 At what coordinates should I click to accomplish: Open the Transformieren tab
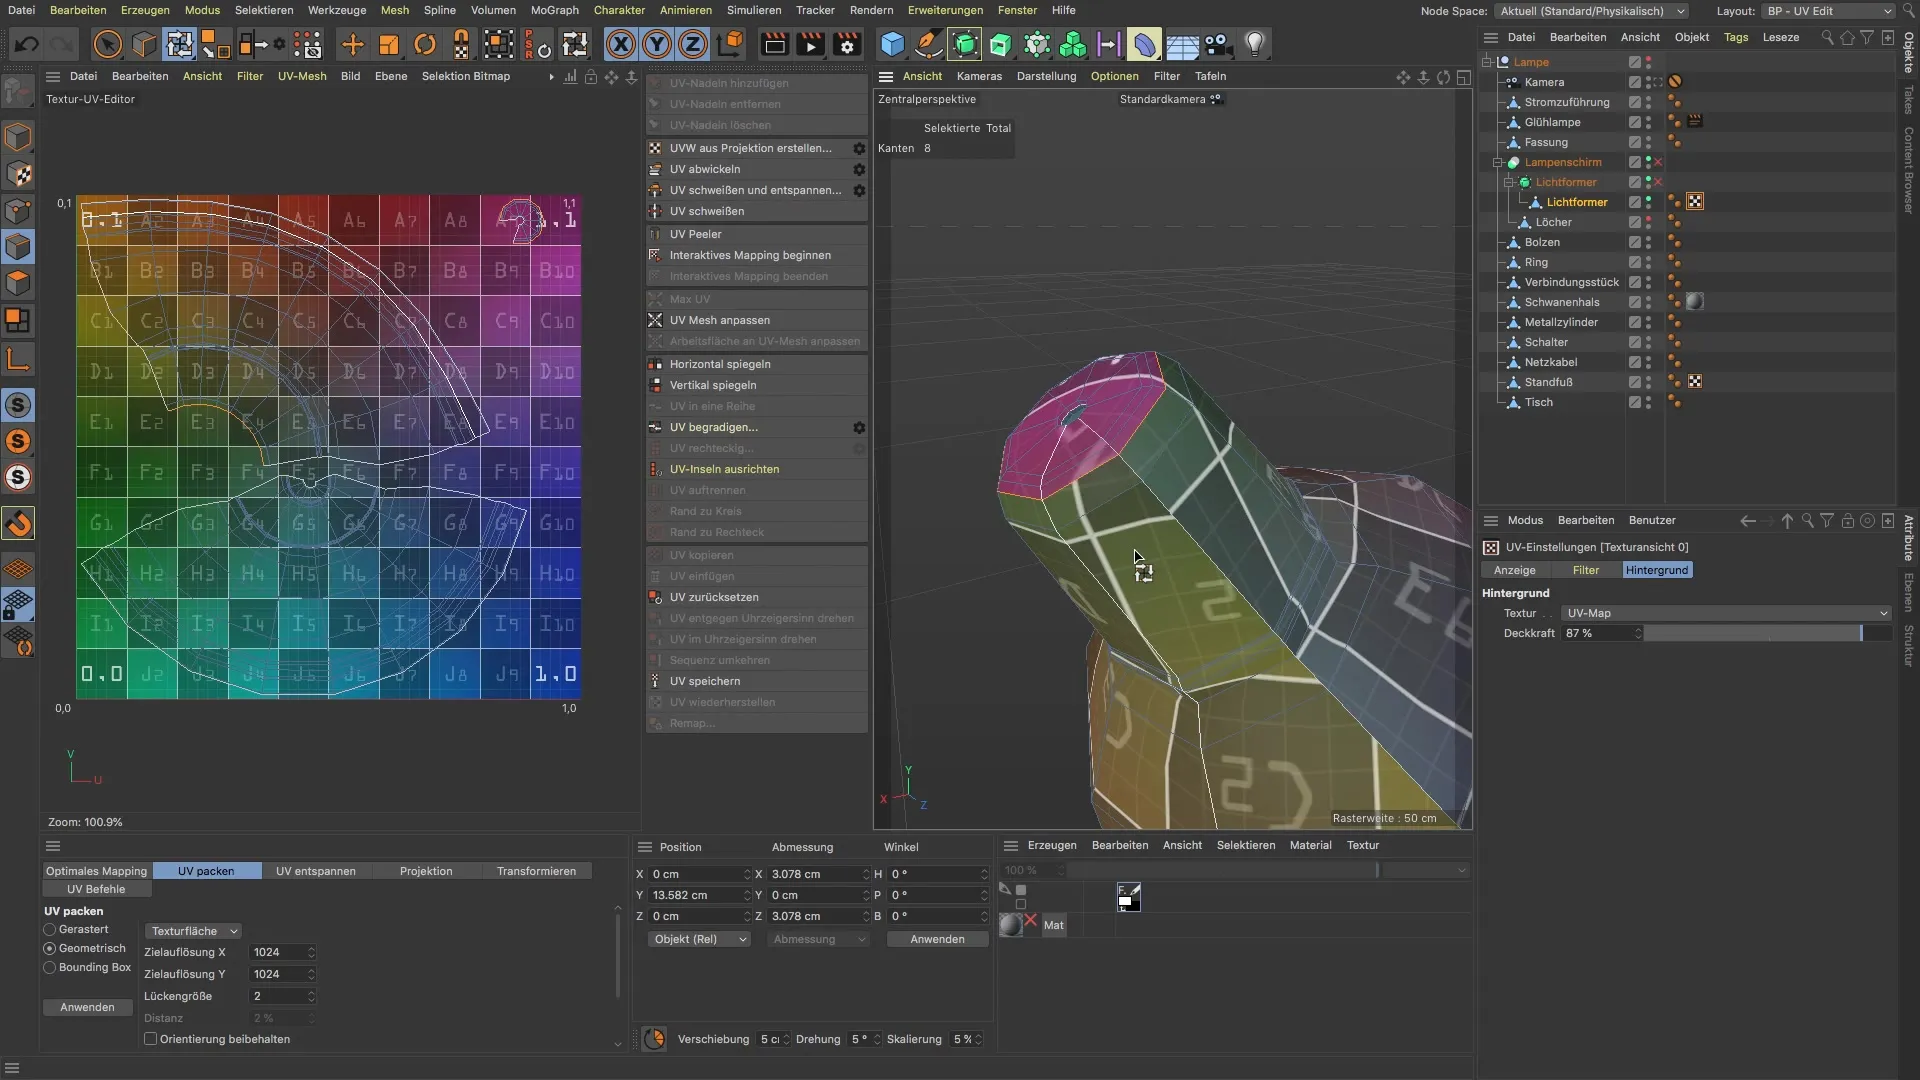coord(536,871)
